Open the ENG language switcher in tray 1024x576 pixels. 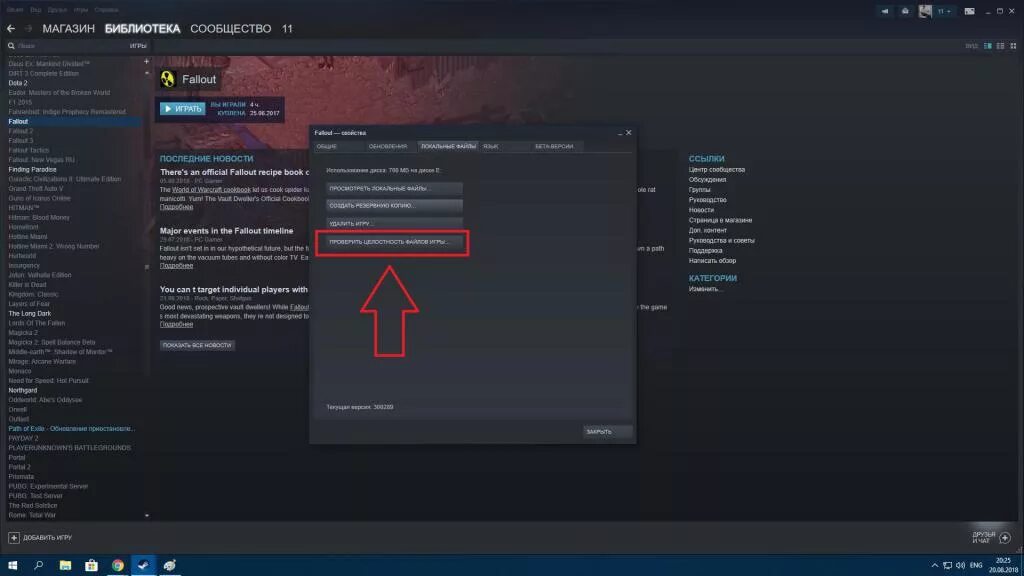(976, 565)
